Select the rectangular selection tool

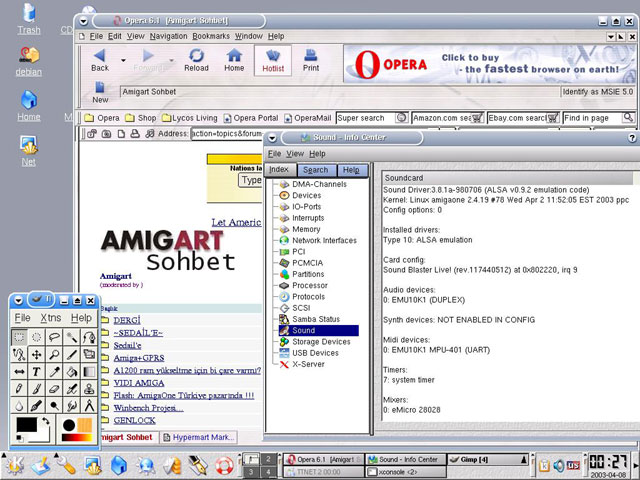coord(19,337)
